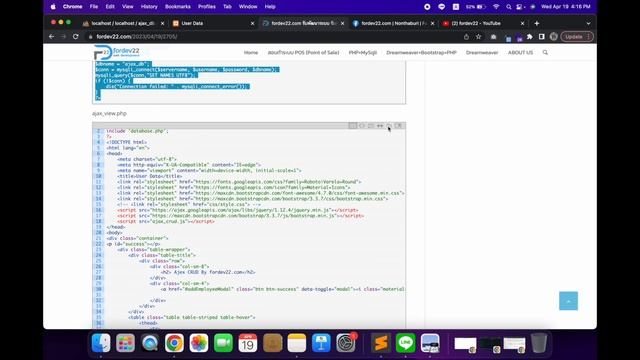
Task: Click the rightmost code toolbar icon
Action: coord(399,126)
